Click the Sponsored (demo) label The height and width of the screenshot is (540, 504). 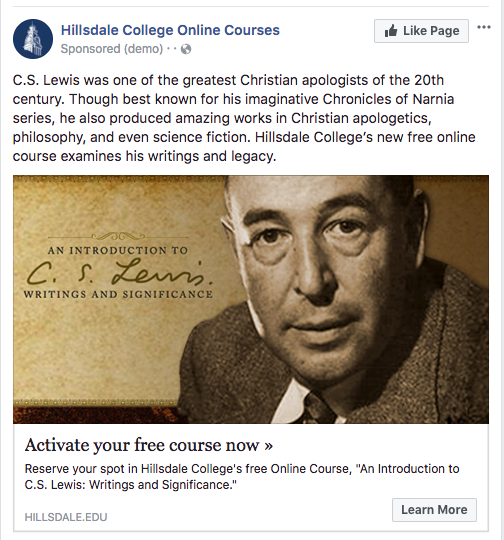pos(112,49)
